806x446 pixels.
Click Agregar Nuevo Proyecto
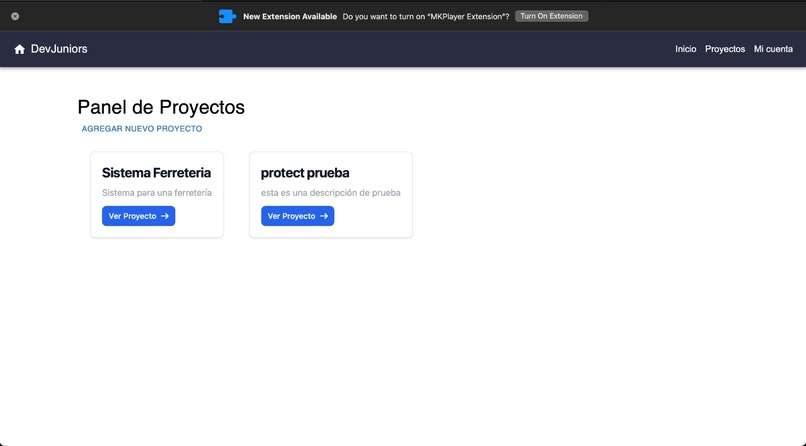pyautogui.click(x=142, y=128)
